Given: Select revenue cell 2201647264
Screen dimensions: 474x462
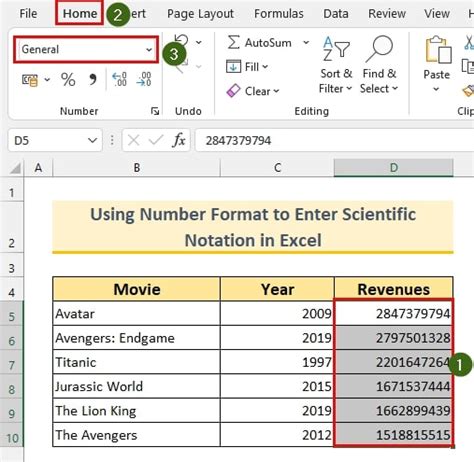Looking at the screenshot, I should 393,362.
